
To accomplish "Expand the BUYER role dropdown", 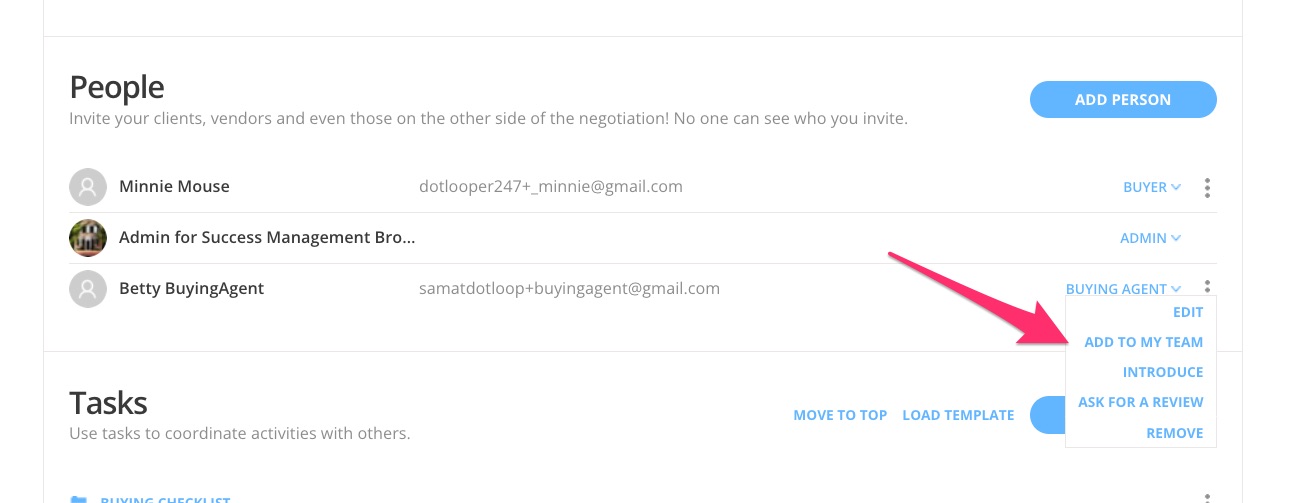I will click(1152, 187).
